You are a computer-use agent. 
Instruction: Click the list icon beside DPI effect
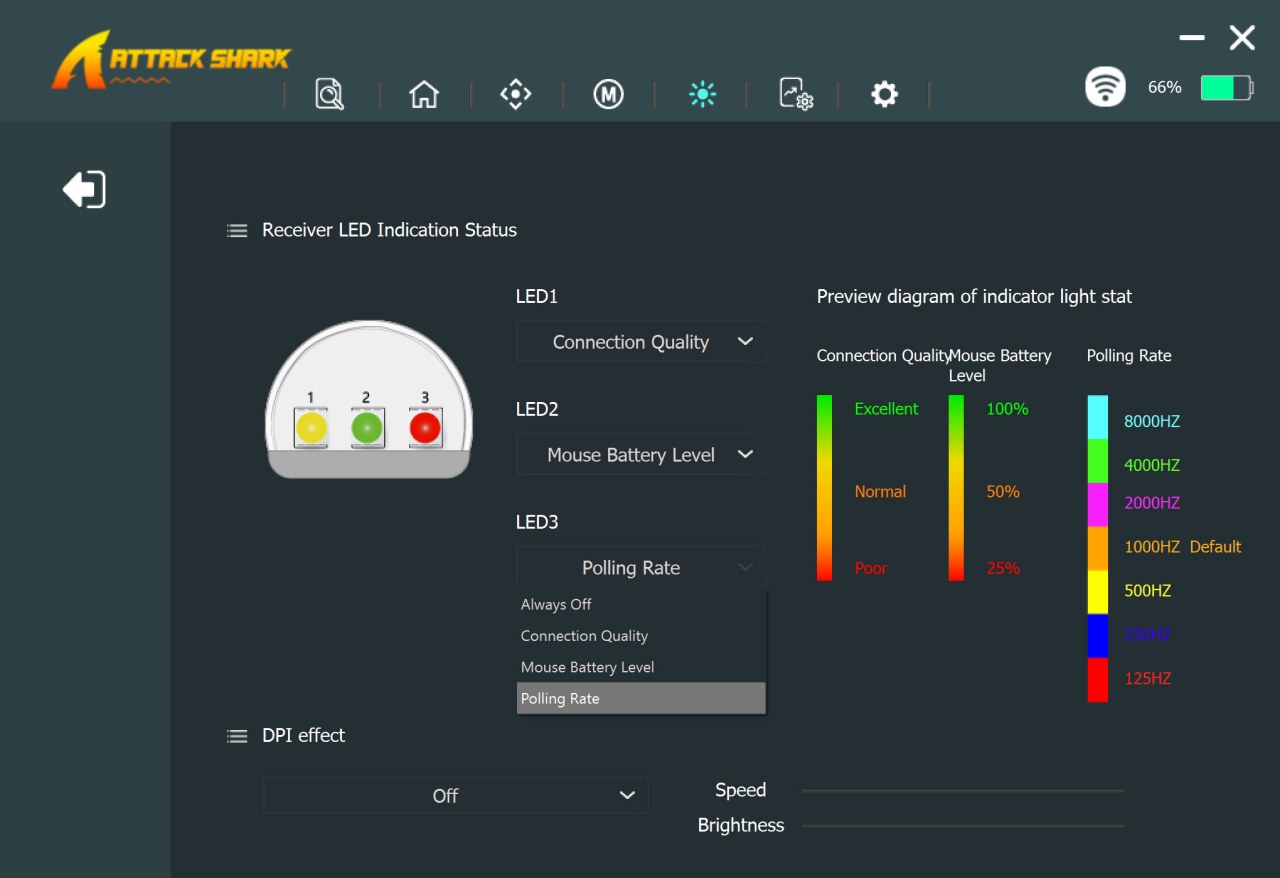click(237, 736)
